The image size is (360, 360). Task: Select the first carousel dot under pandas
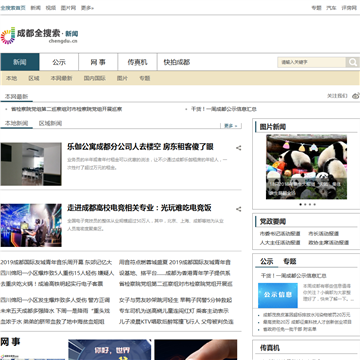(x=300, y=204)
